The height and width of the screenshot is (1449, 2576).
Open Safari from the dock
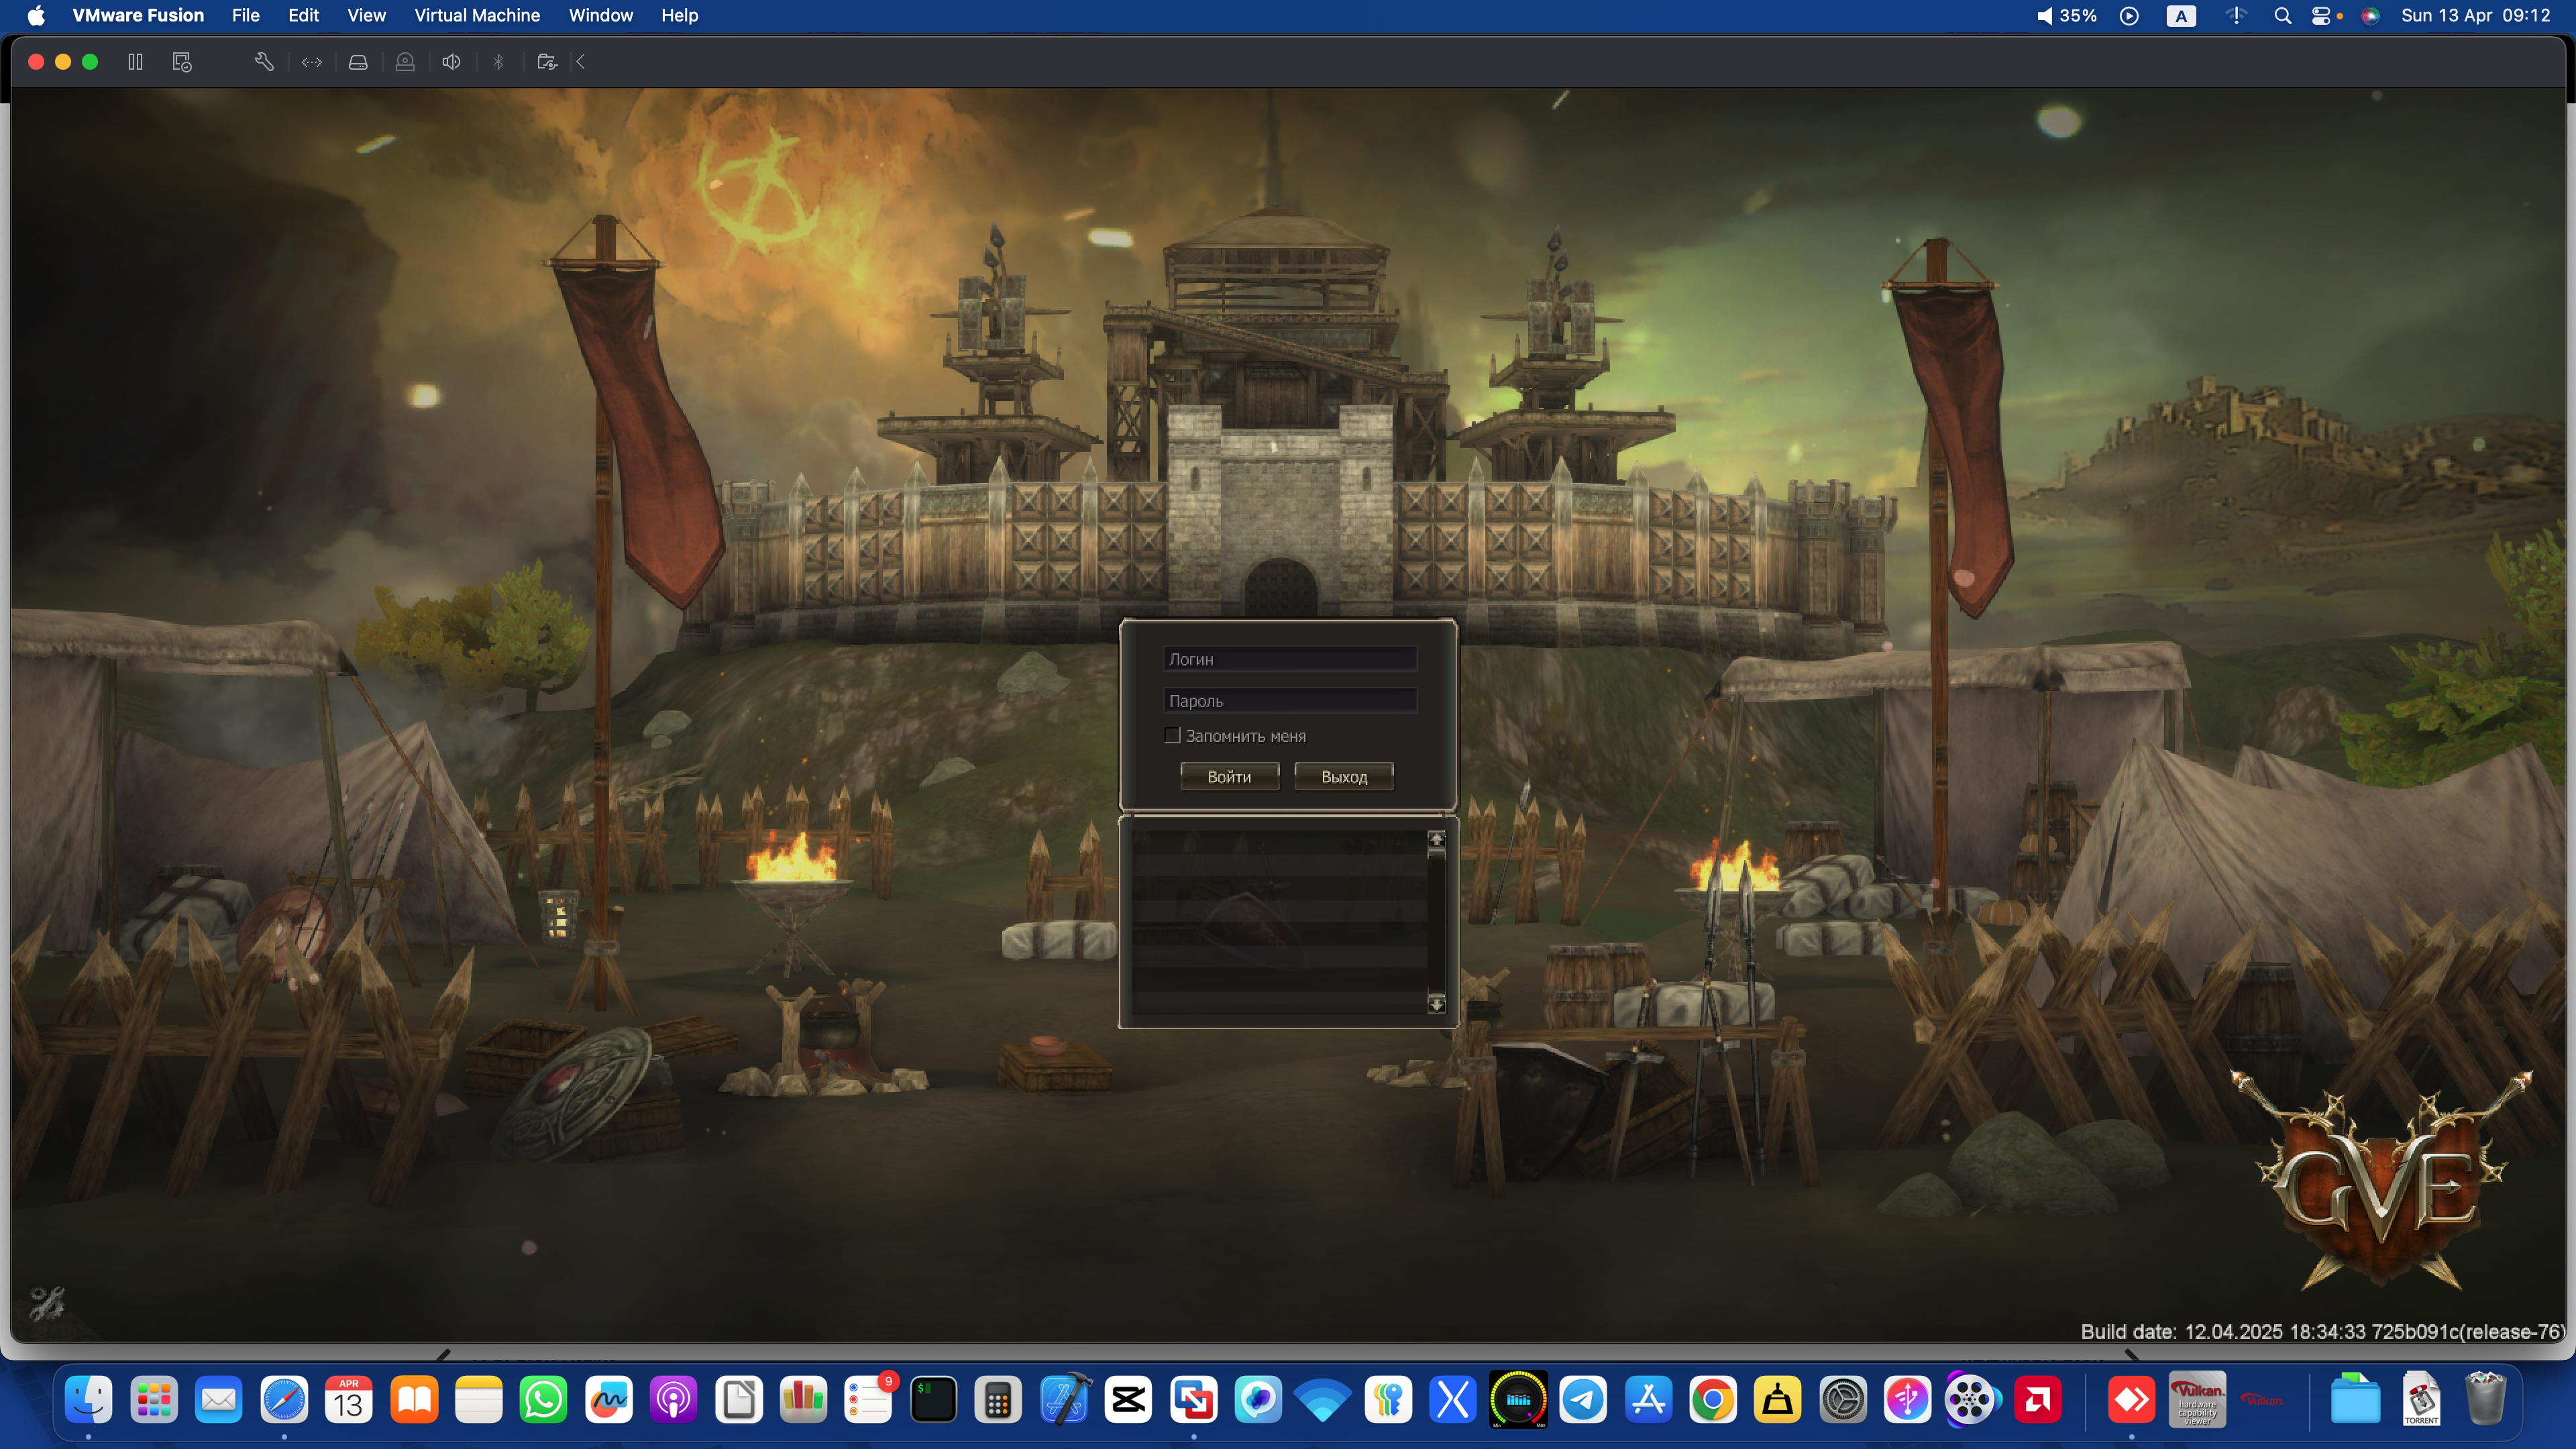(x=284, y=1399)
